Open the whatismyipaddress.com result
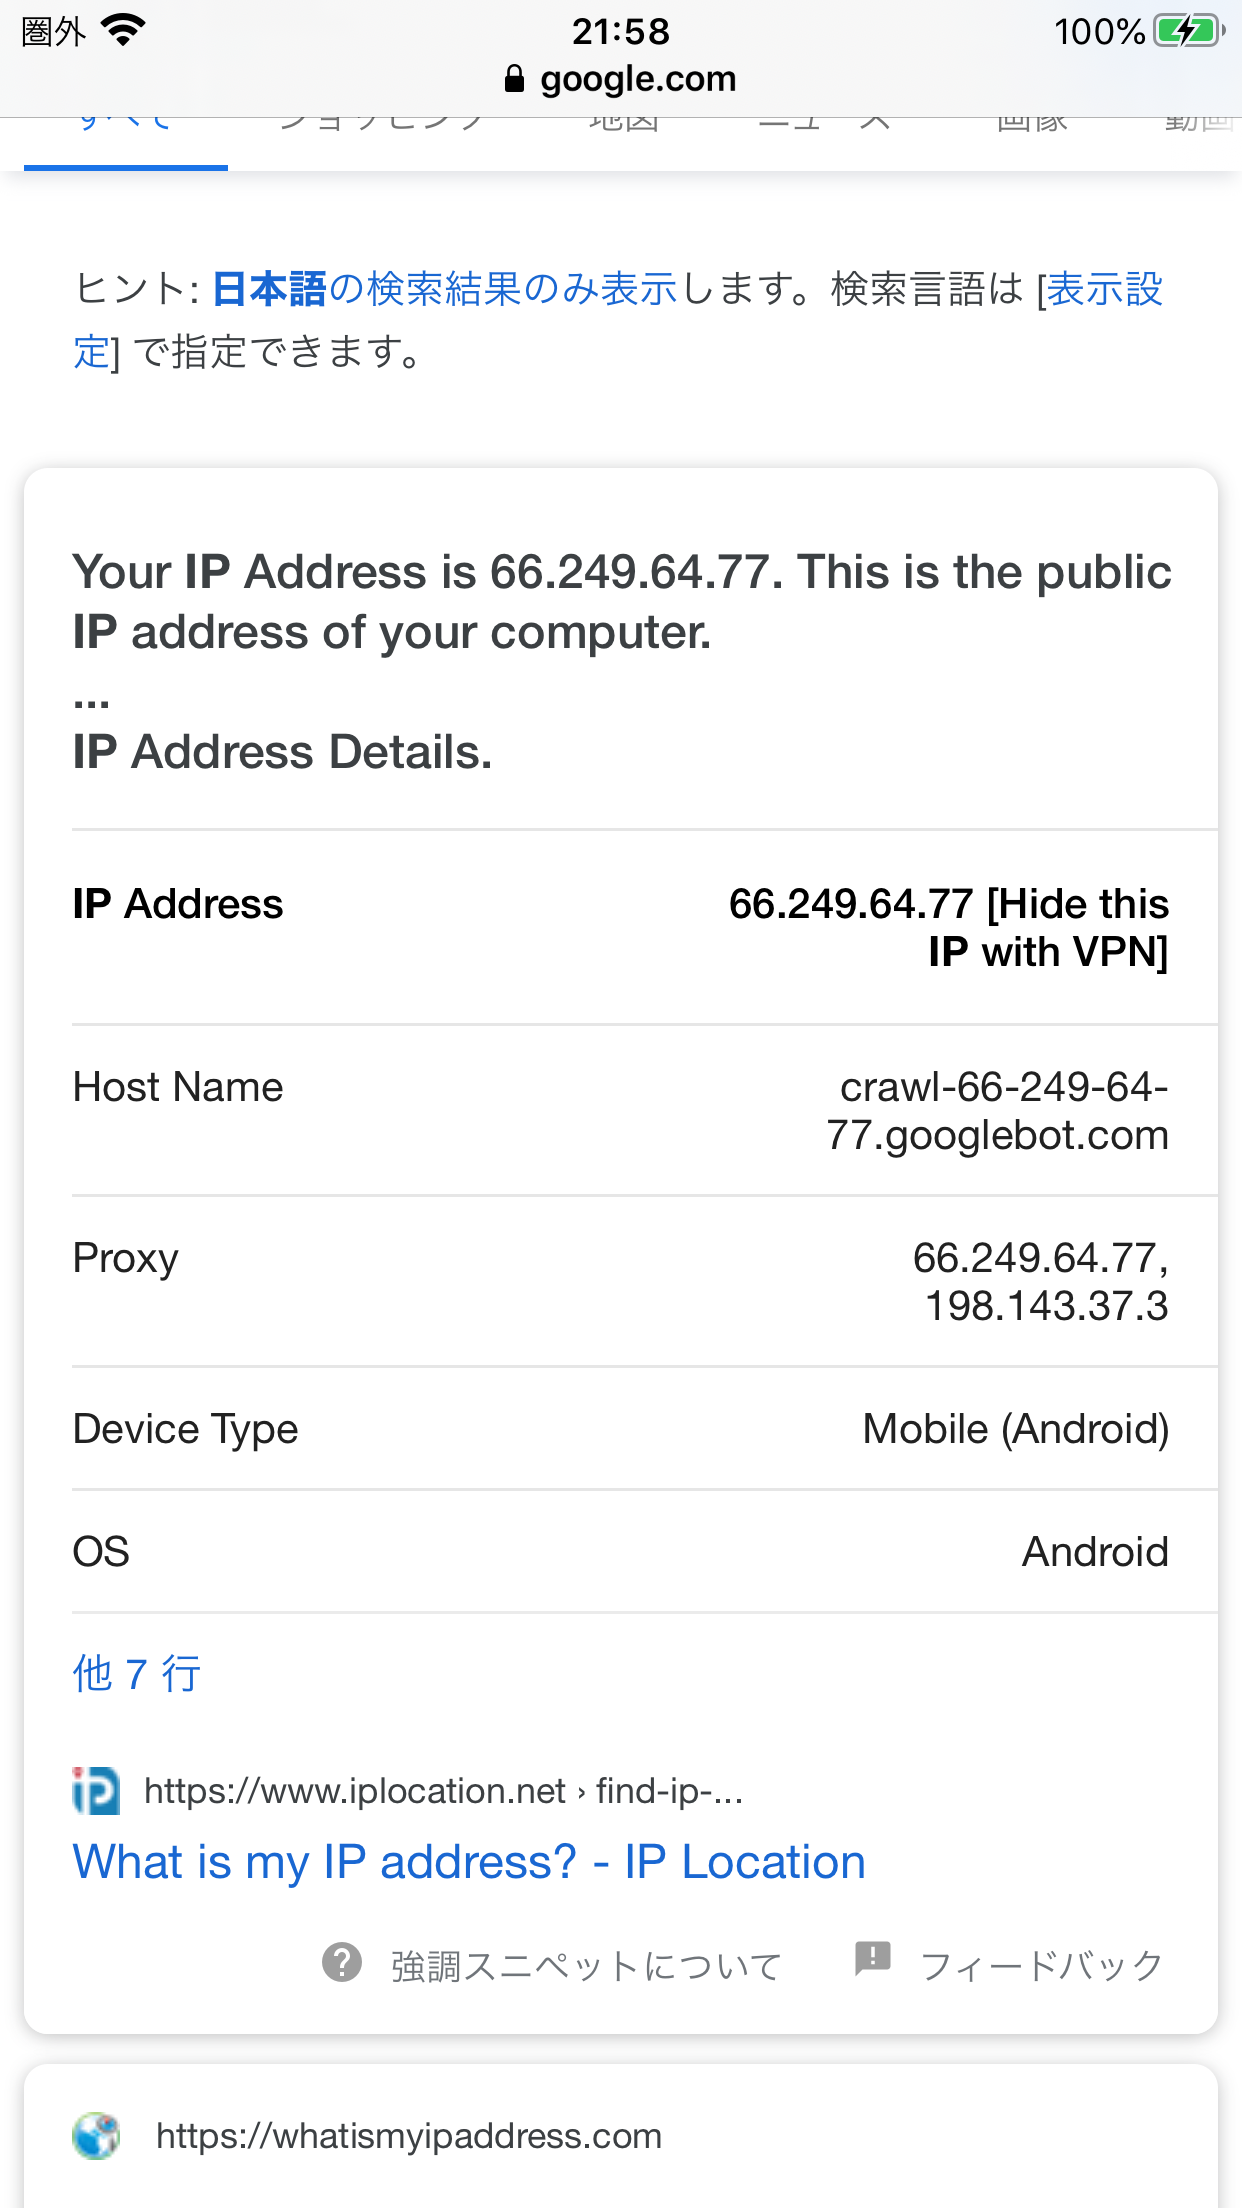This screenshot has width=1242, height=2208. [x=409, y=2136]
